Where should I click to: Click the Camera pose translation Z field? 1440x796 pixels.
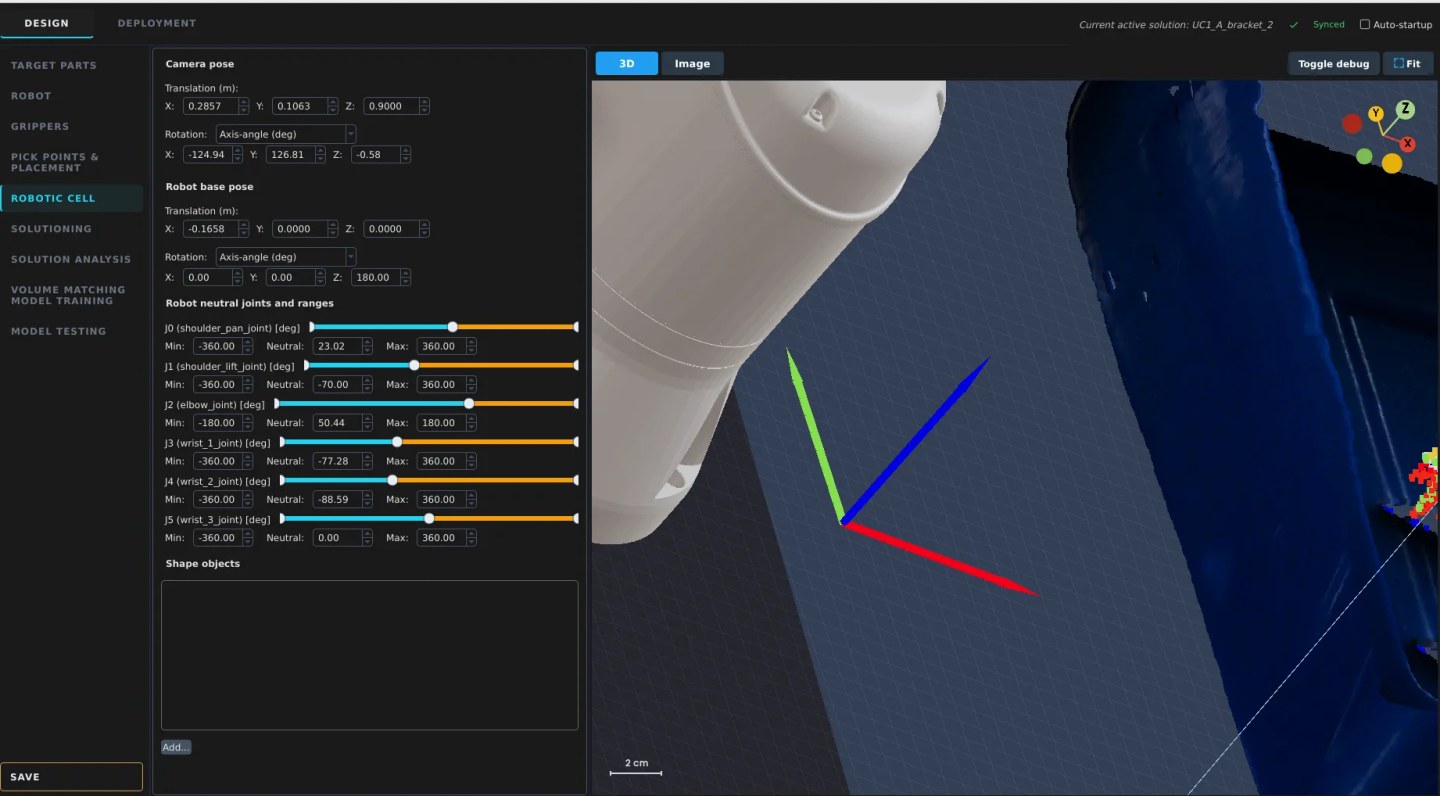click(390, 106)
